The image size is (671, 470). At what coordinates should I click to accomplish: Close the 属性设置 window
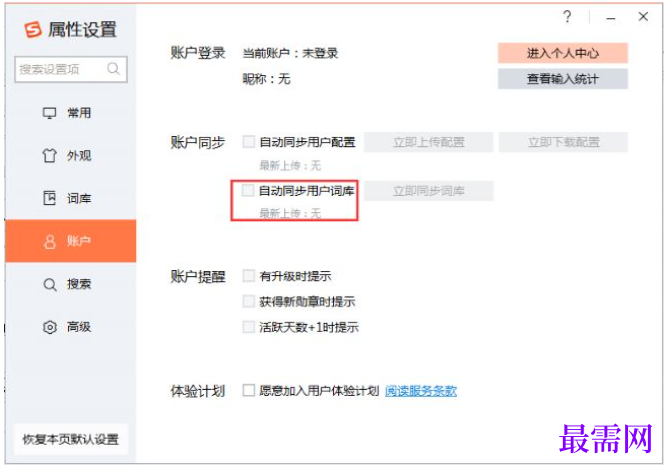[x=643, y=17]
